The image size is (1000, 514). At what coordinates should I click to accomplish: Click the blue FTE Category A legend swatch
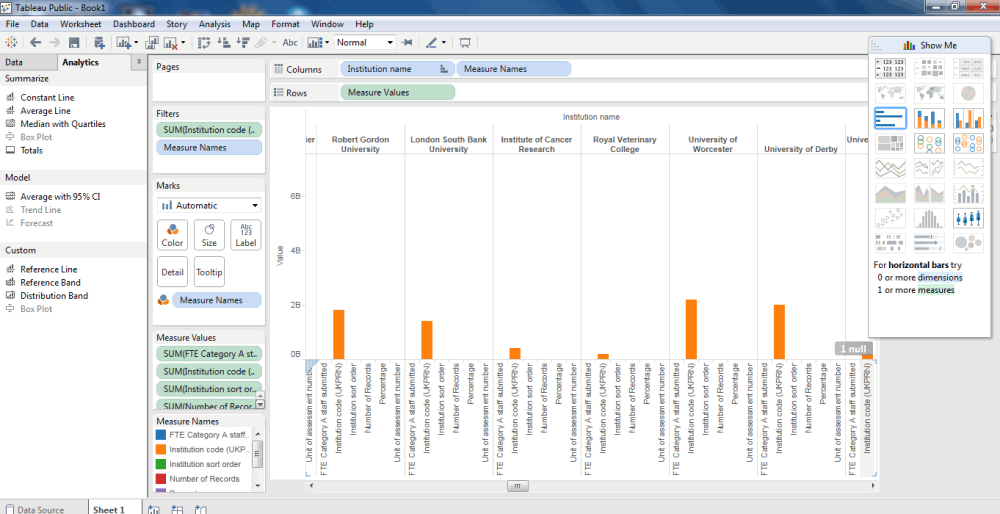coord(161,435)
